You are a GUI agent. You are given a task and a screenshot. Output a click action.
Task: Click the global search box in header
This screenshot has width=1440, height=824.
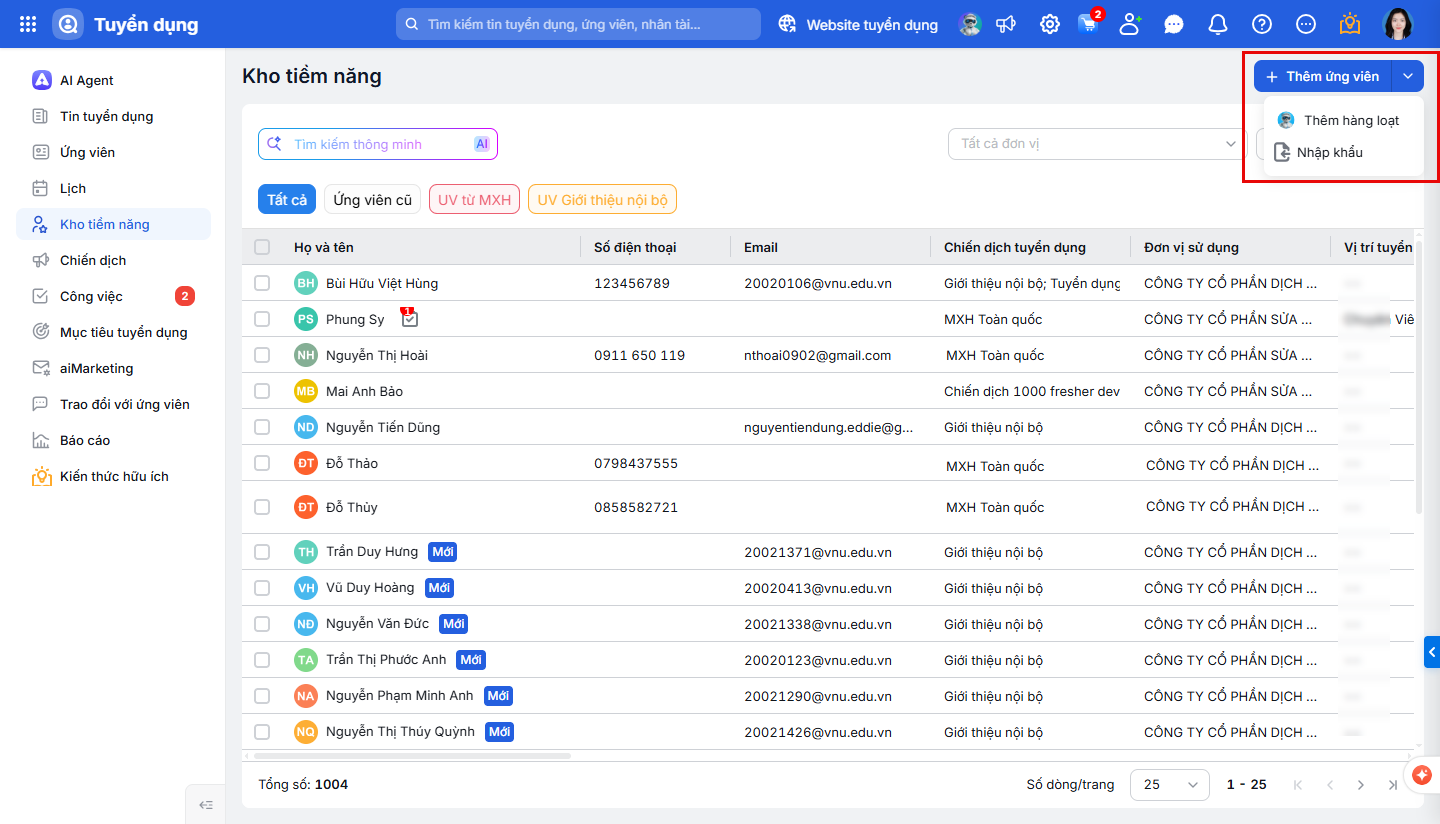click(x=578, y=24)
